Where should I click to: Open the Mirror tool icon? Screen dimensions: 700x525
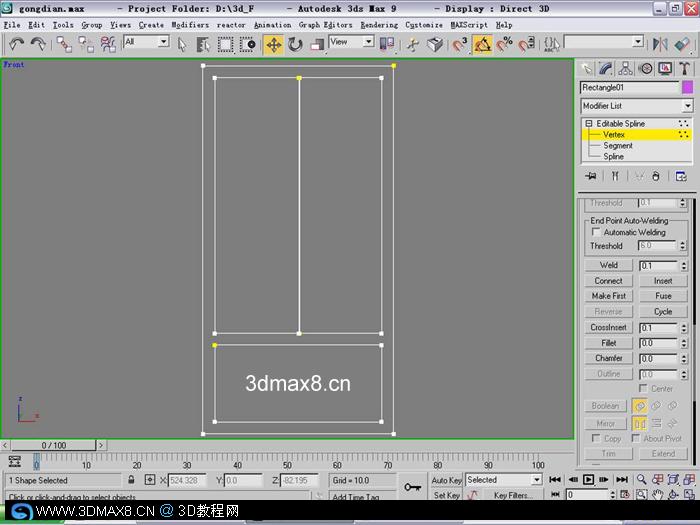click(660, 44)
